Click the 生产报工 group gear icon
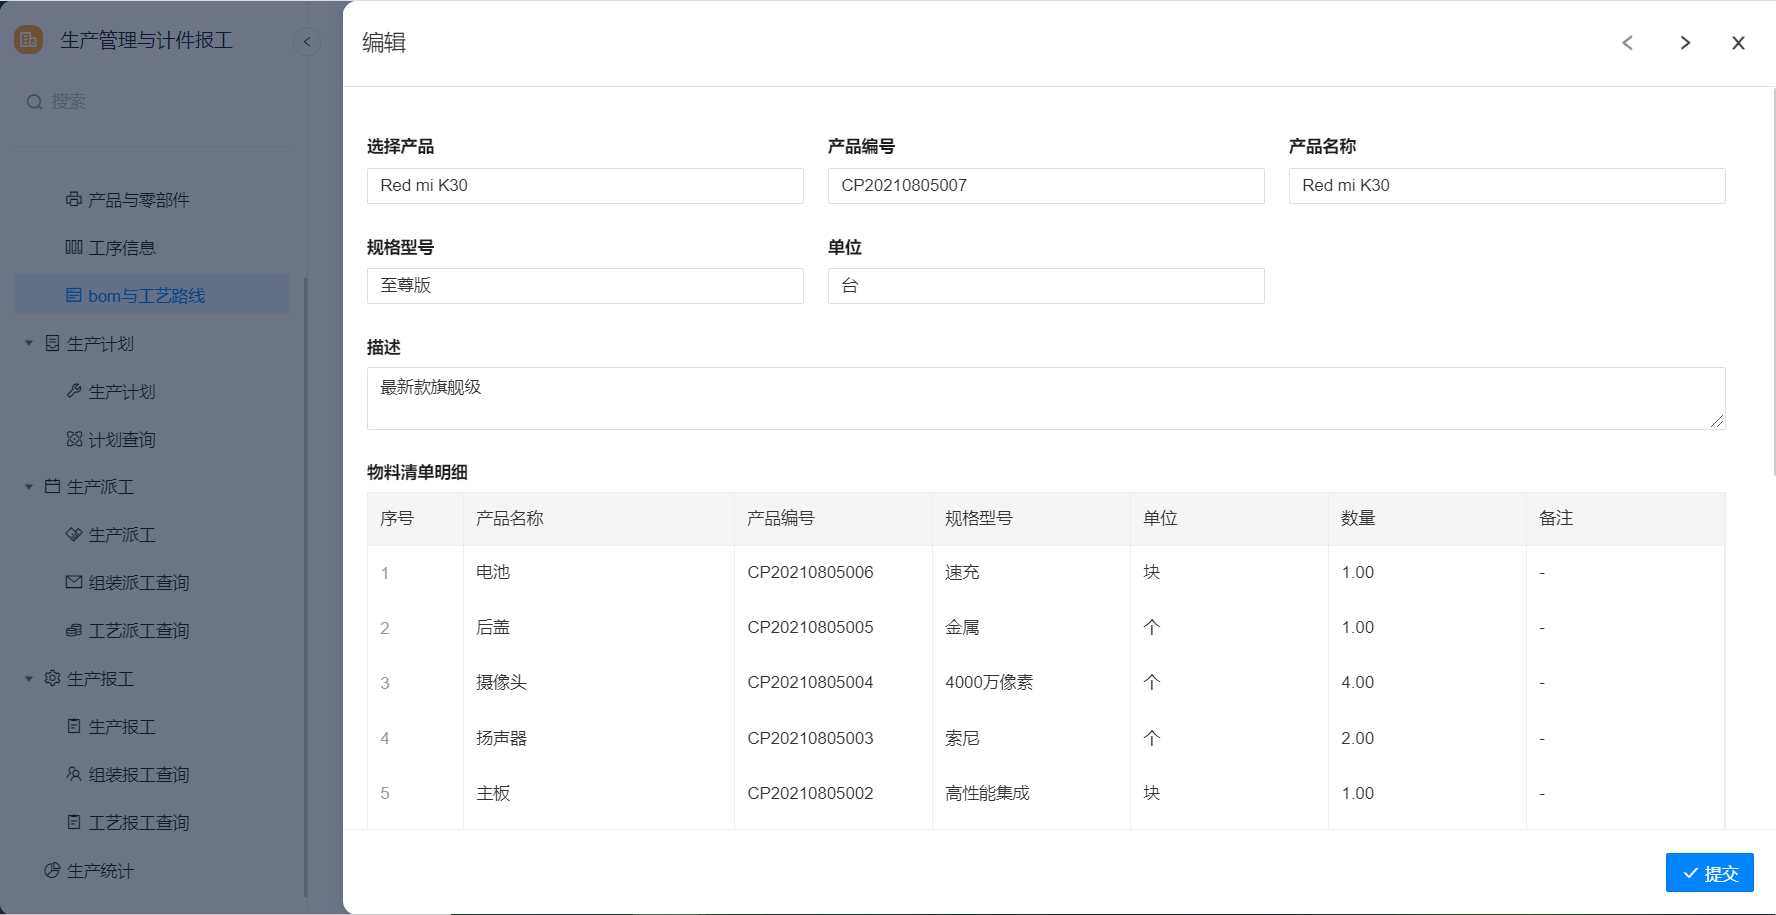Image resolution: width=1776 pixels, height=915 pixels. pos(53,678)
